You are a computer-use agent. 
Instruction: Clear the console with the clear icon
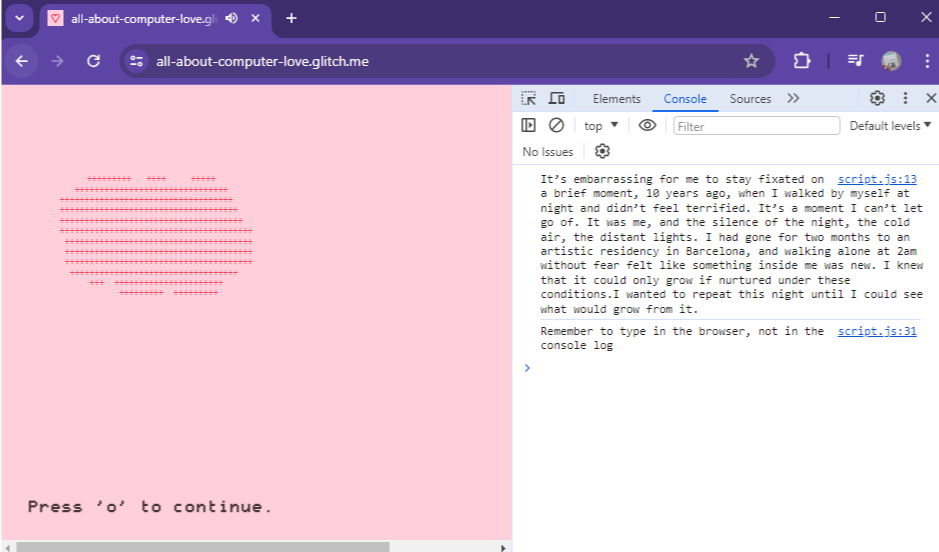pos(557,125)
